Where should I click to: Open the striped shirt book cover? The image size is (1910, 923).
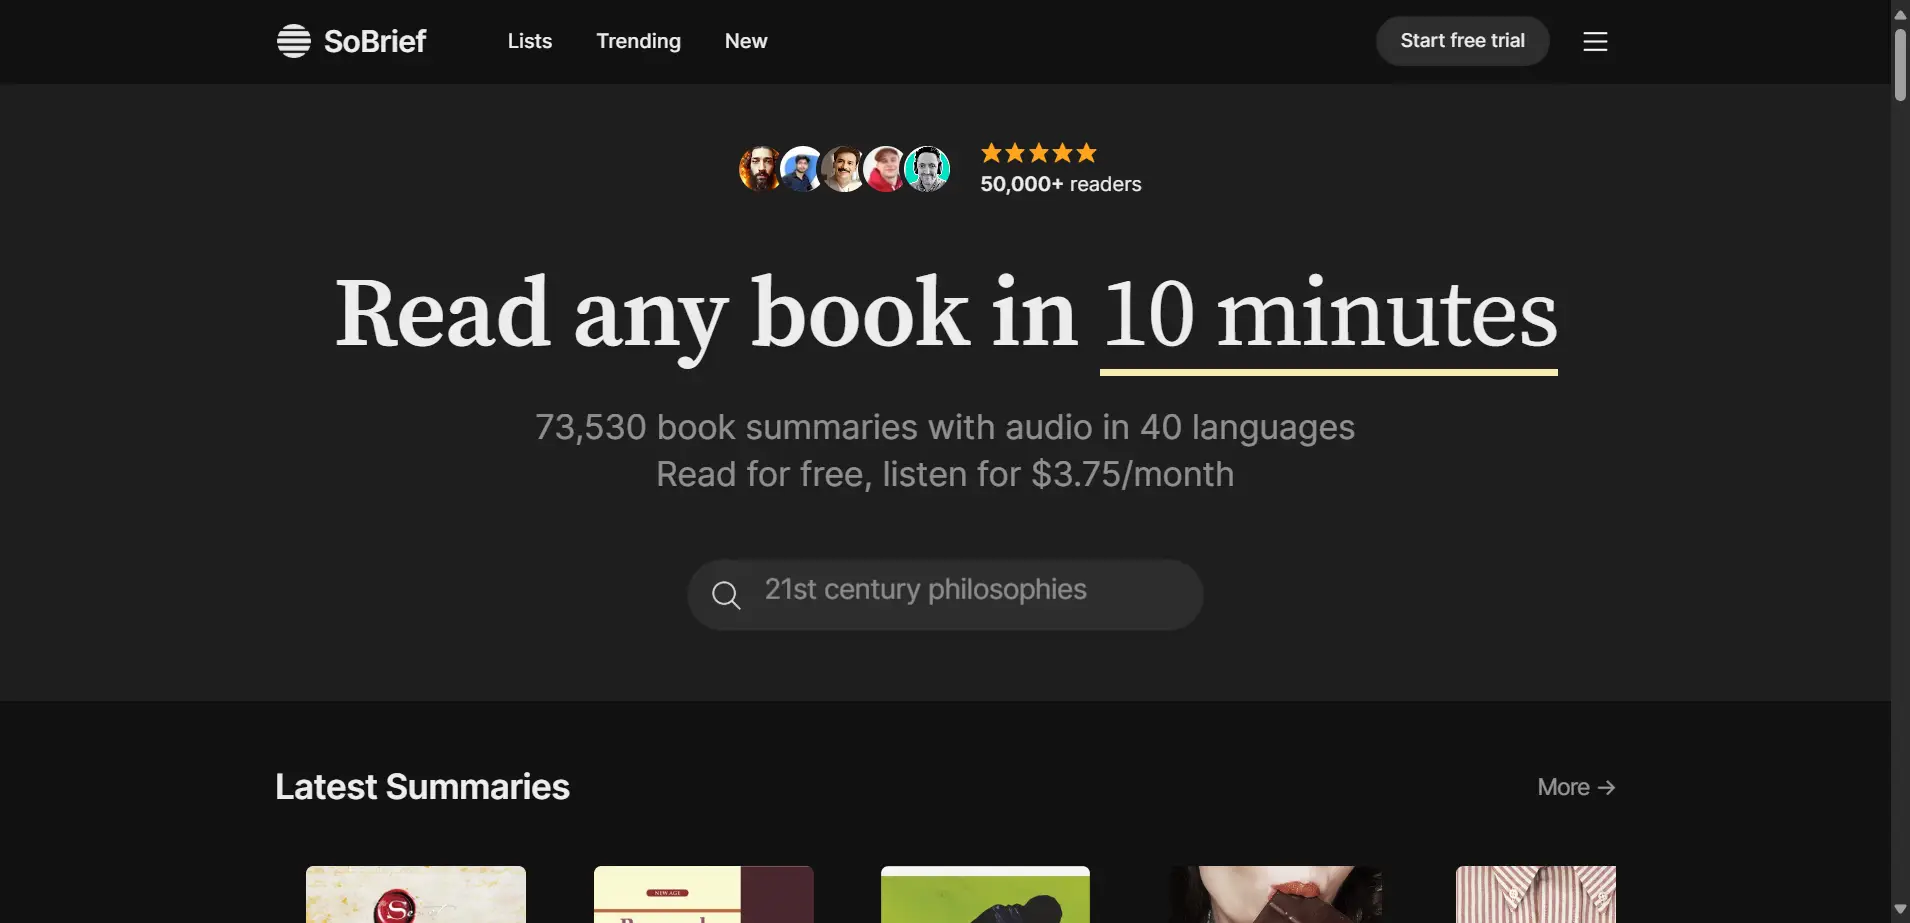click(x=1535, y=895)
